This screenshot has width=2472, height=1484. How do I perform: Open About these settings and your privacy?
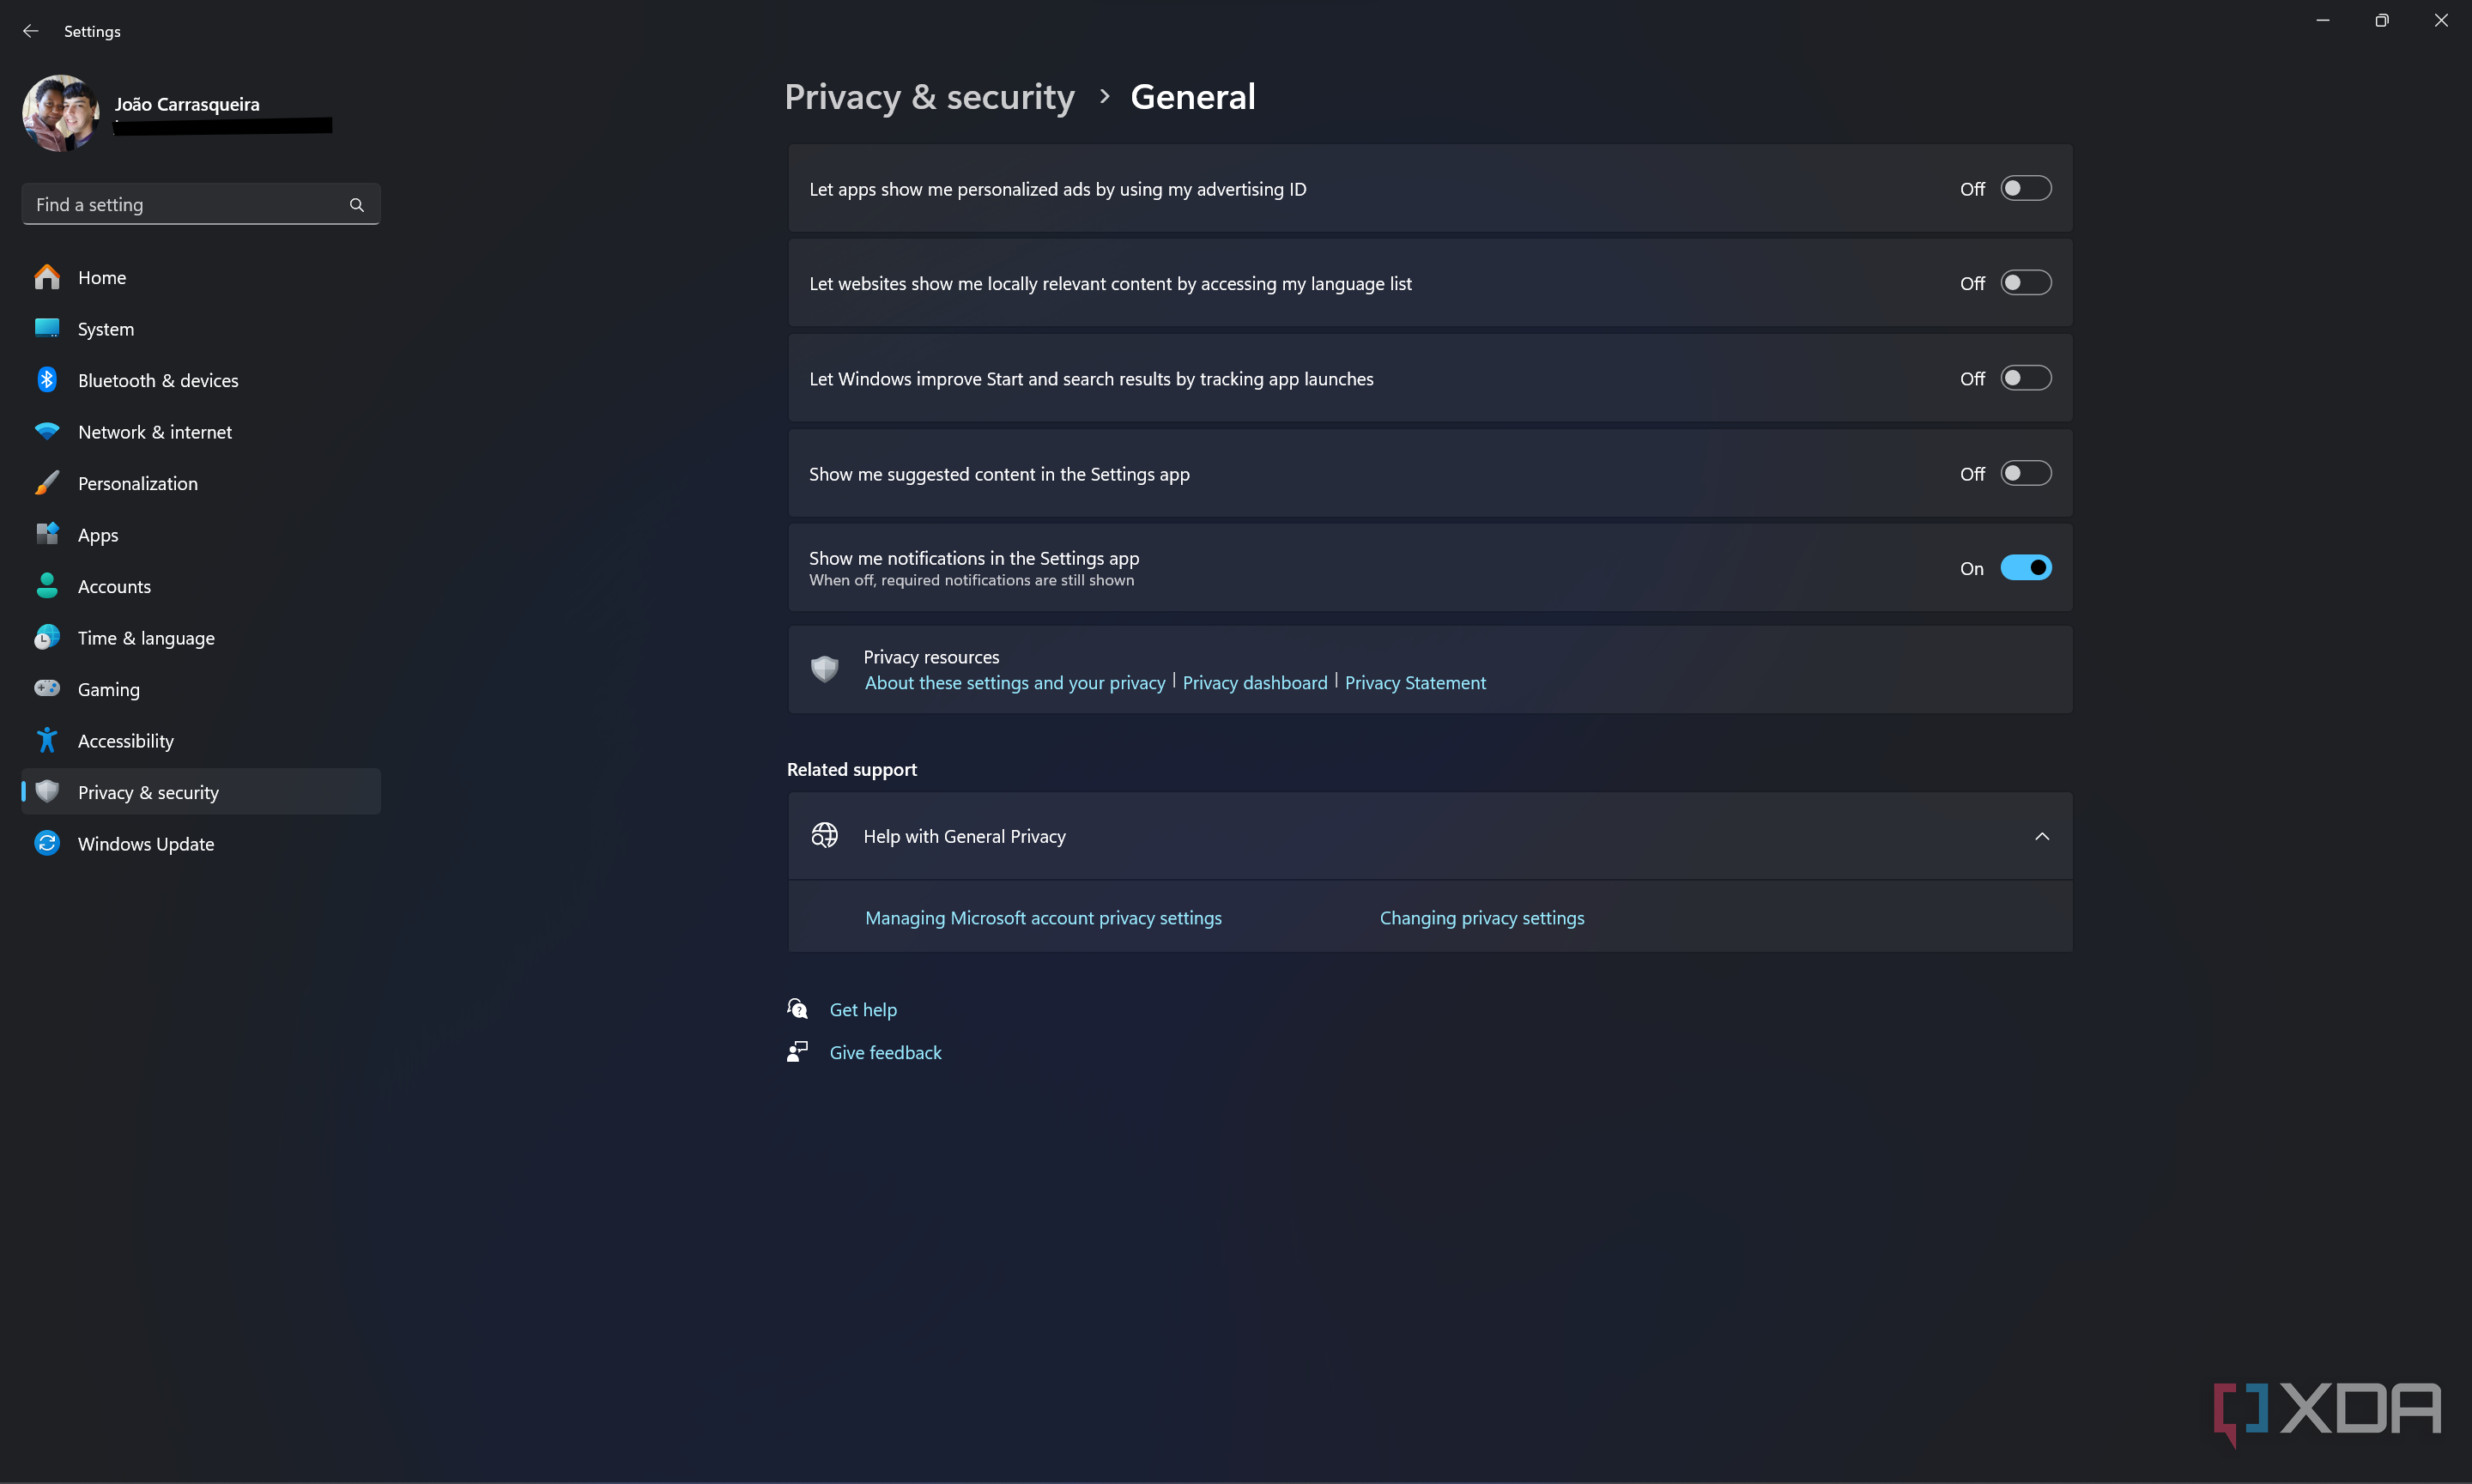click(x=1015, y=682)
